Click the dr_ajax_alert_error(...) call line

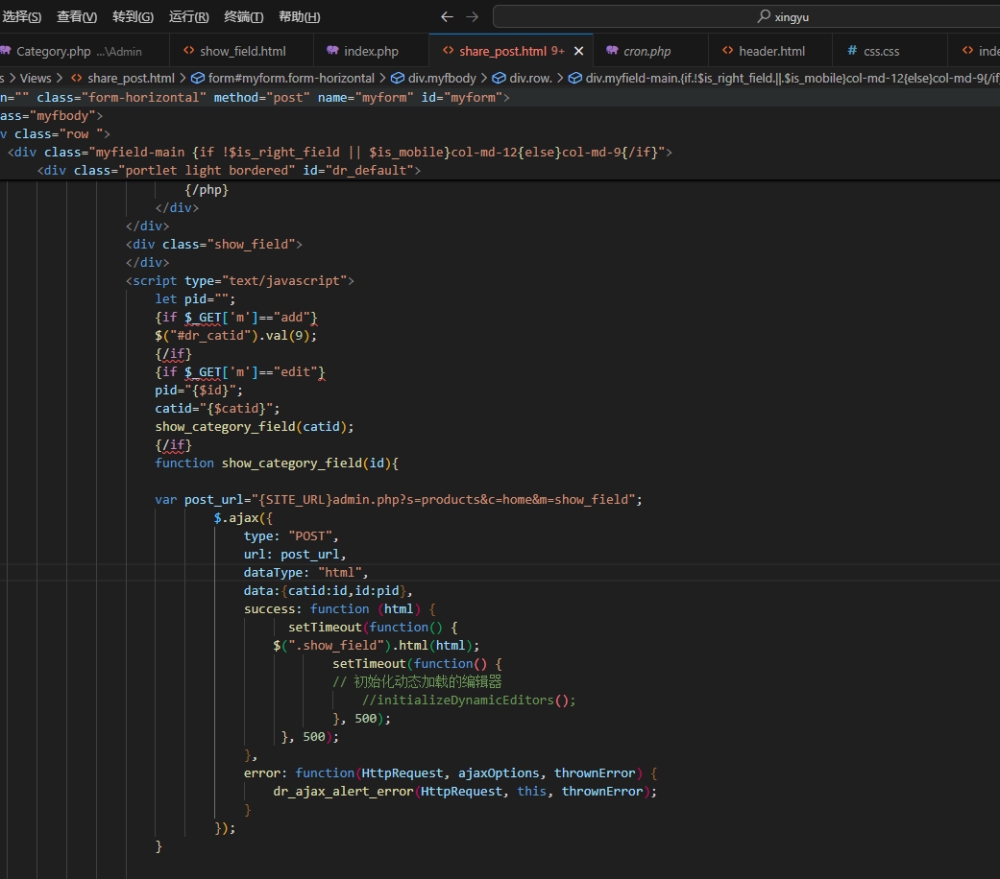point(465,792)
